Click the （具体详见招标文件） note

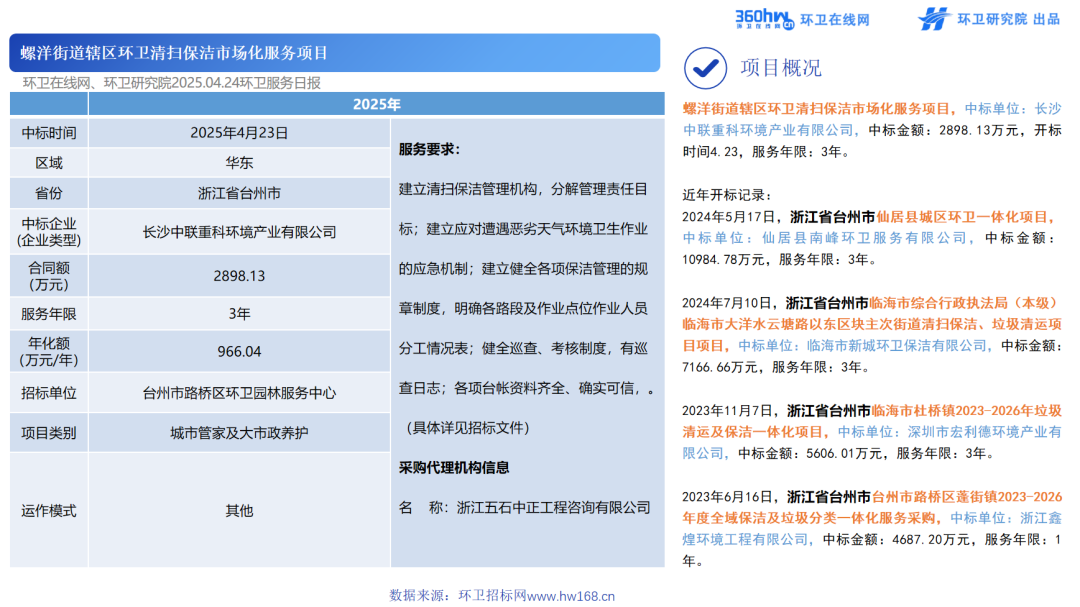(x=468, y=428)
